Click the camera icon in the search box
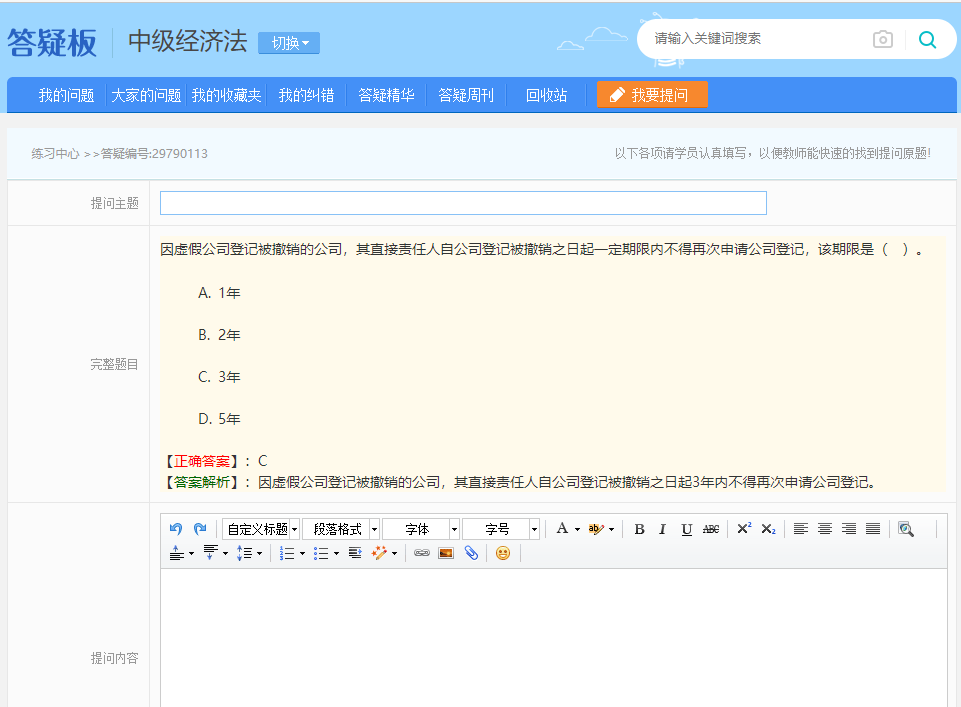 coord(881,39)
